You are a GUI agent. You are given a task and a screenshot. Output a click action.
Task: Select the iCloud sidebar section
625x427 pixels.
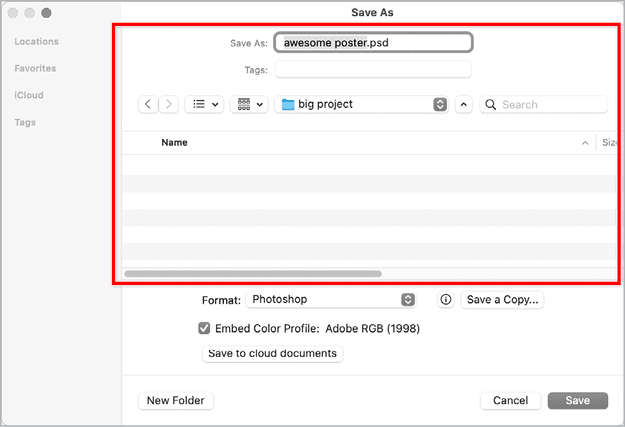pyautogui.click(x=29, y=95)
